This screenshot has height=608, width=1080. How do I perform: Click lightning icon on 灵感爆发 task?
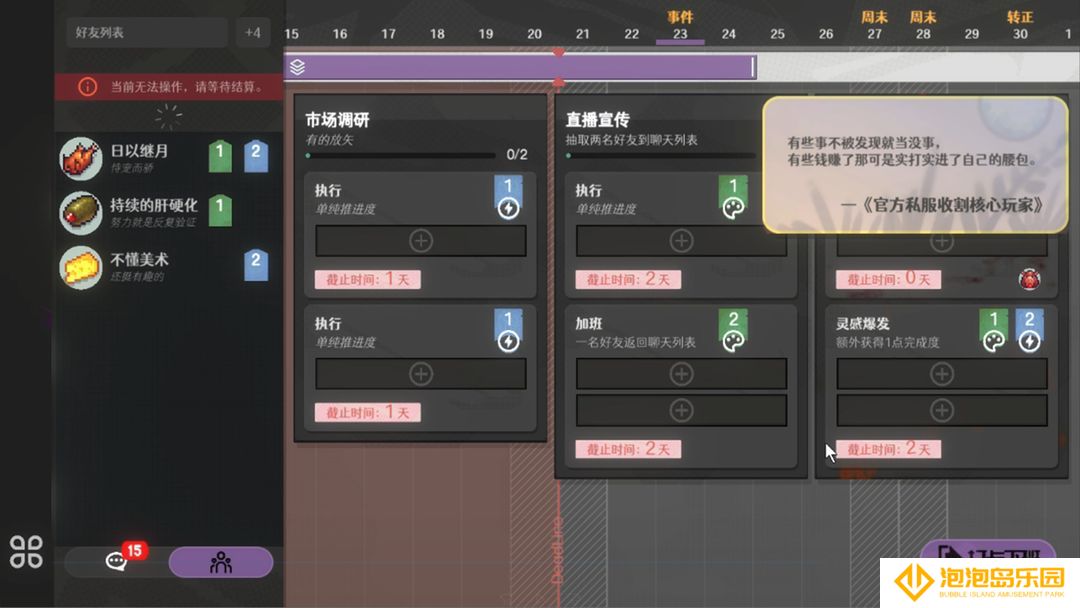(x=1029, y=341)
